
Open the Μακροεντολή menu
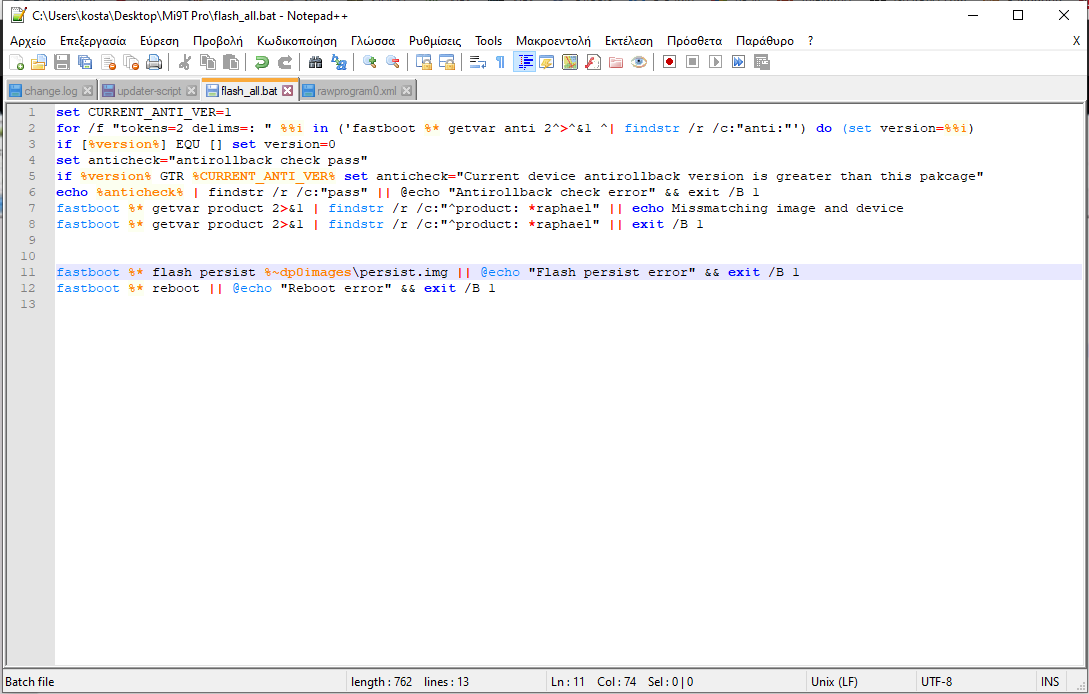553,41
